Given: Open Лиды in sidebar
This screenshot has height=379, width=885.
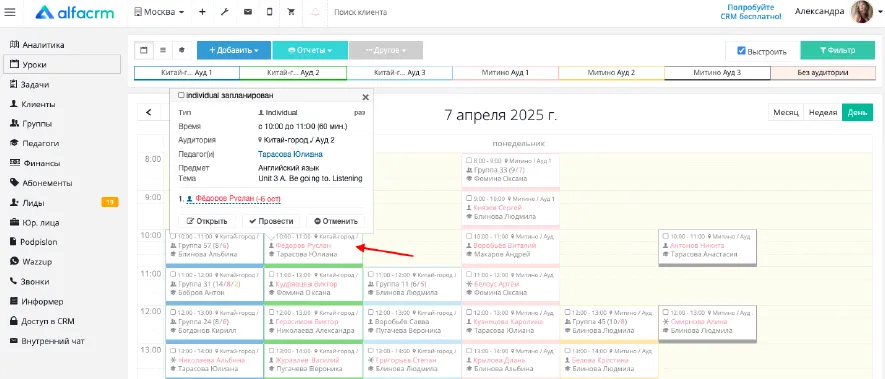Looking at the screenshot, I should click(62, 203).
